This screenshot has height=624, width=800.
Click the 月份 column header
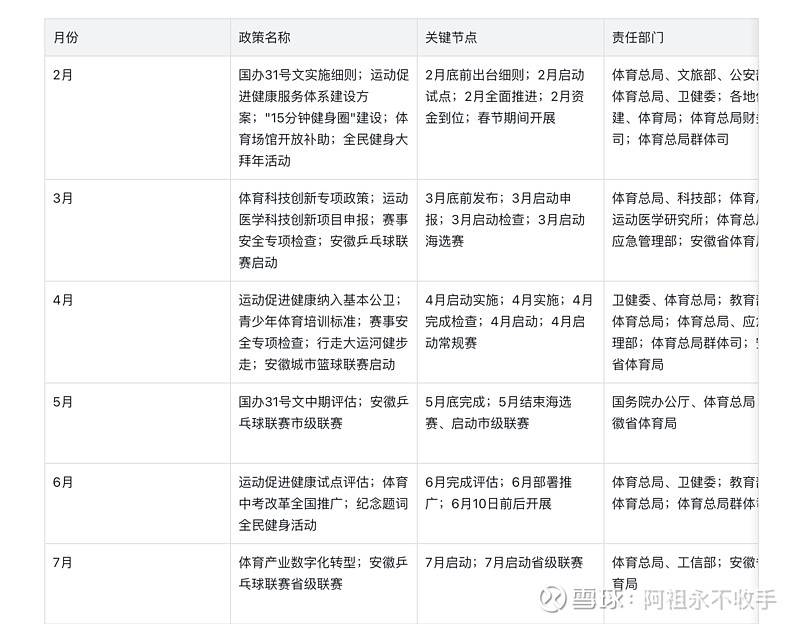(x=137, y=37)
